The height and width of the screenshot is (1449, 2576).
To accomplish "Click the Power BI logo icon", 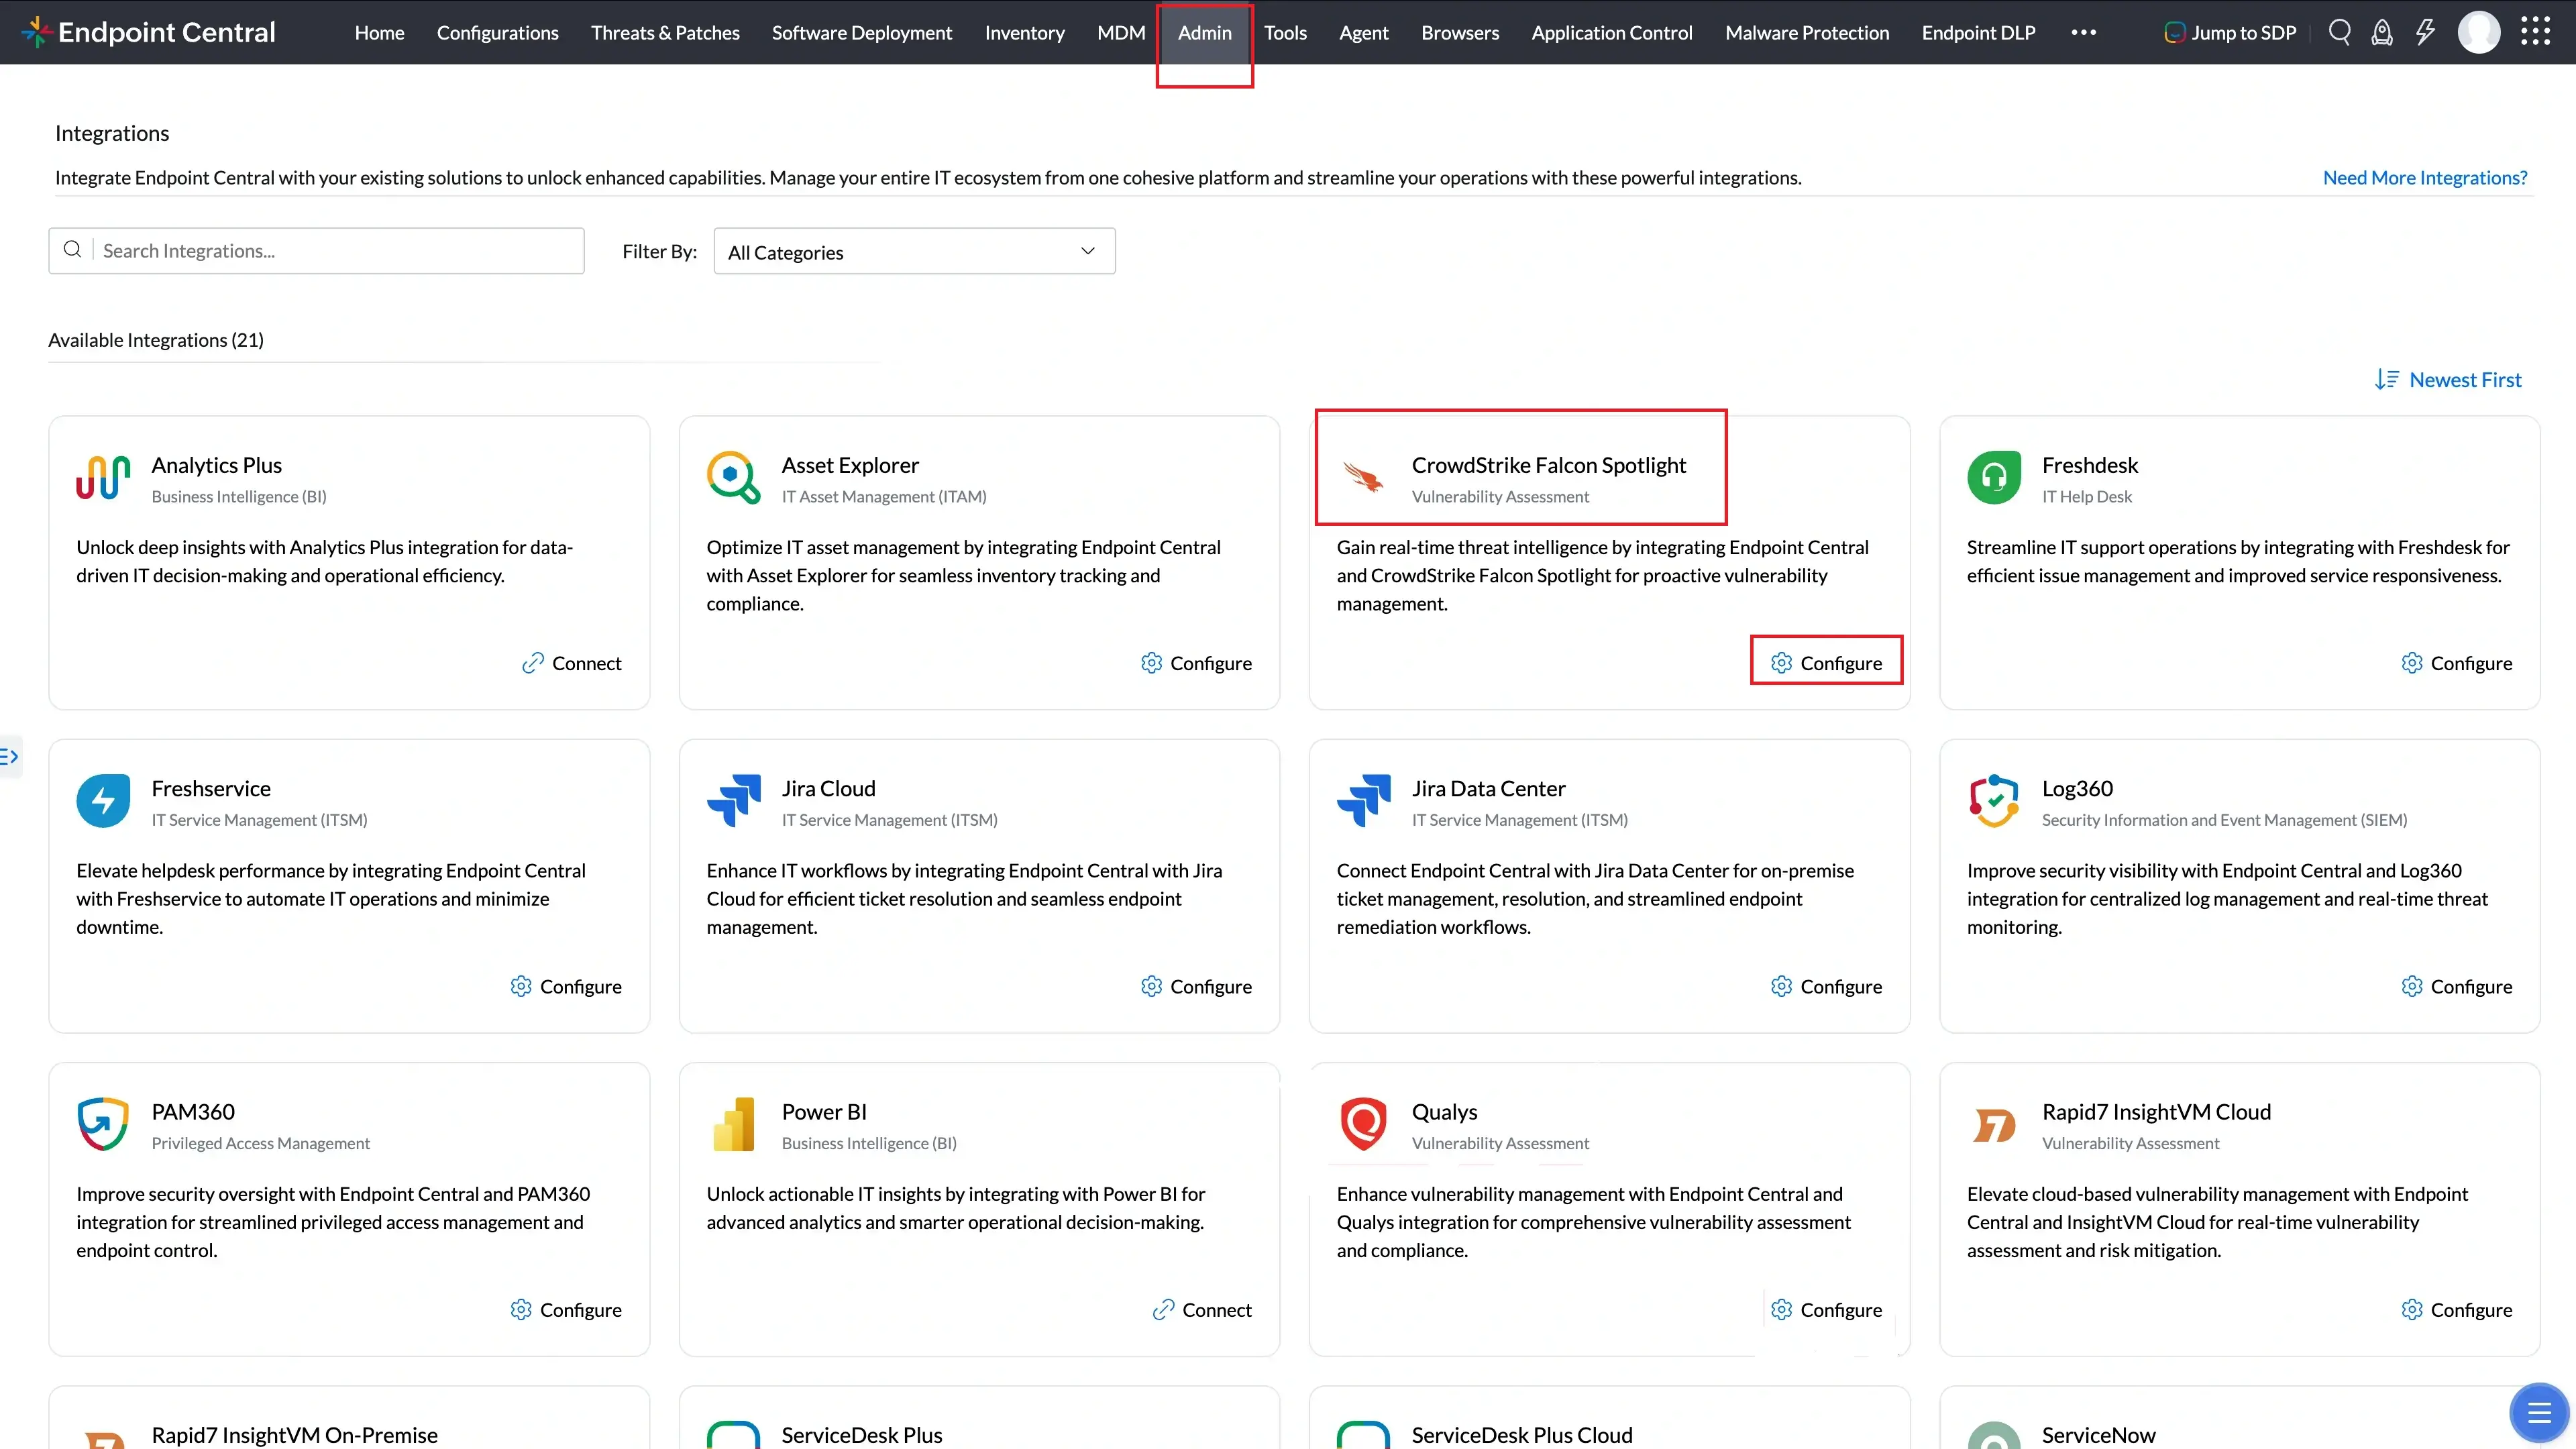I will tap(733, 1123).
